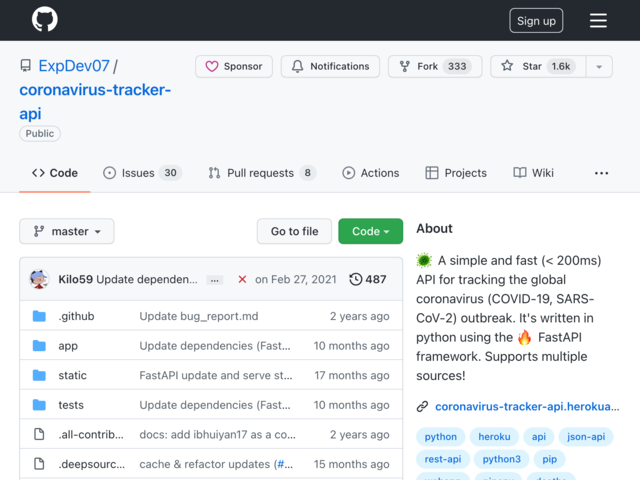Open the FastAPI update and serve commit
Screen dimensions: 640x480
tap(216, 375)
